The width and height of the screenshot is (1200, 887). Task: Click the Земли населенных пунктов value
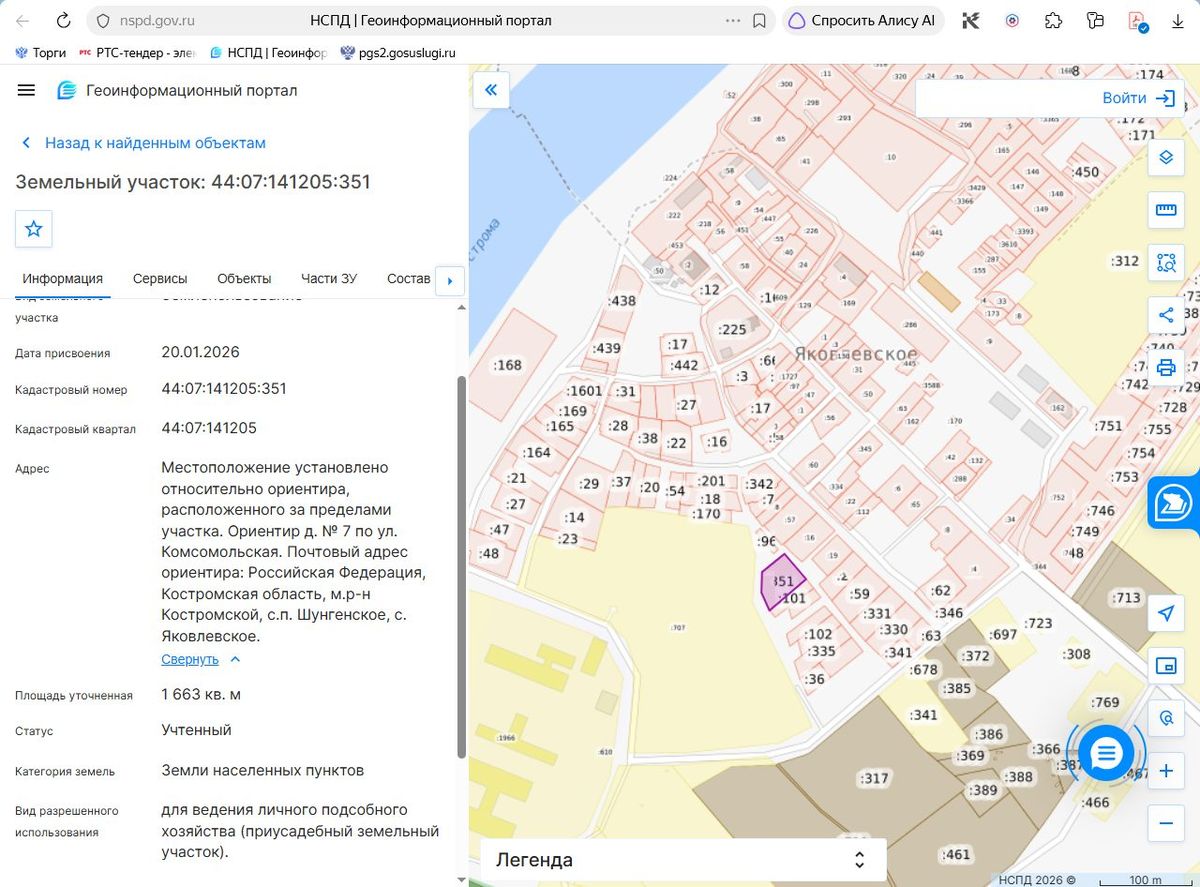click(263, 770)
